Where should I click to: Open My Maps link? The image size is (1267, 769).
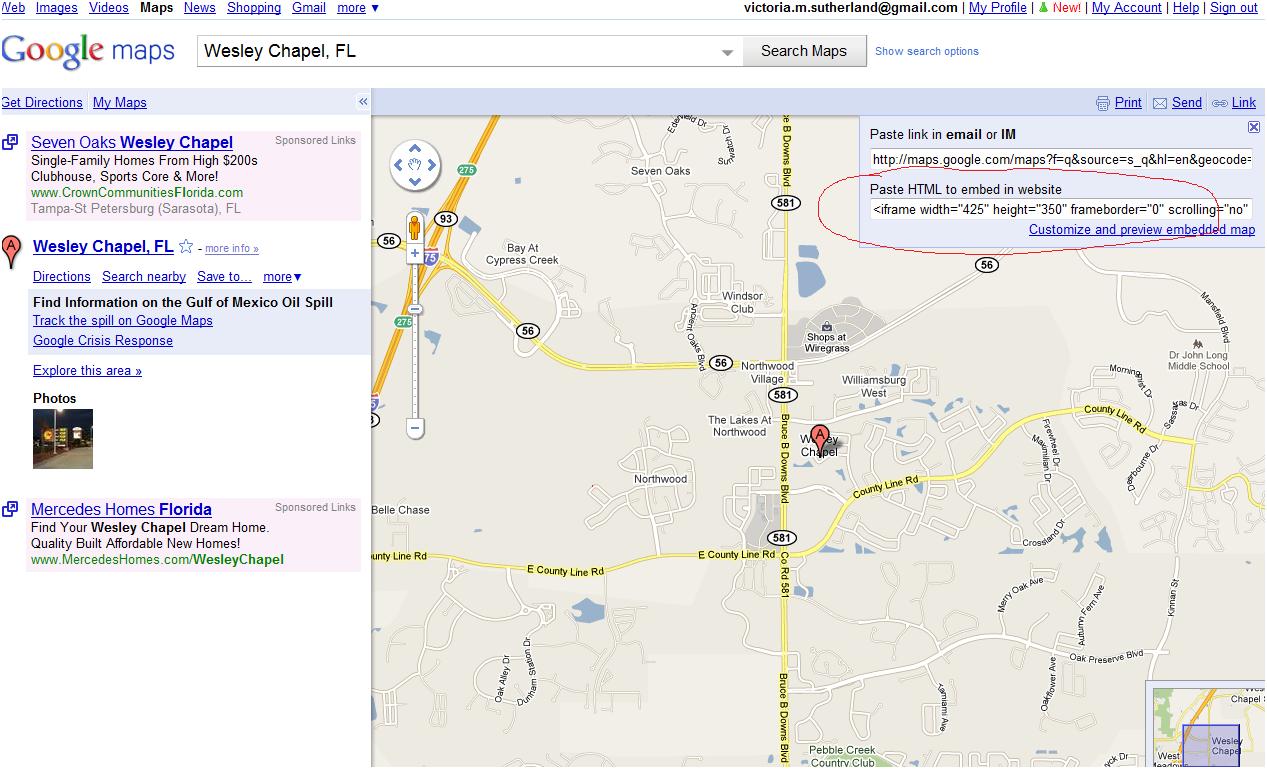point(120,103)
